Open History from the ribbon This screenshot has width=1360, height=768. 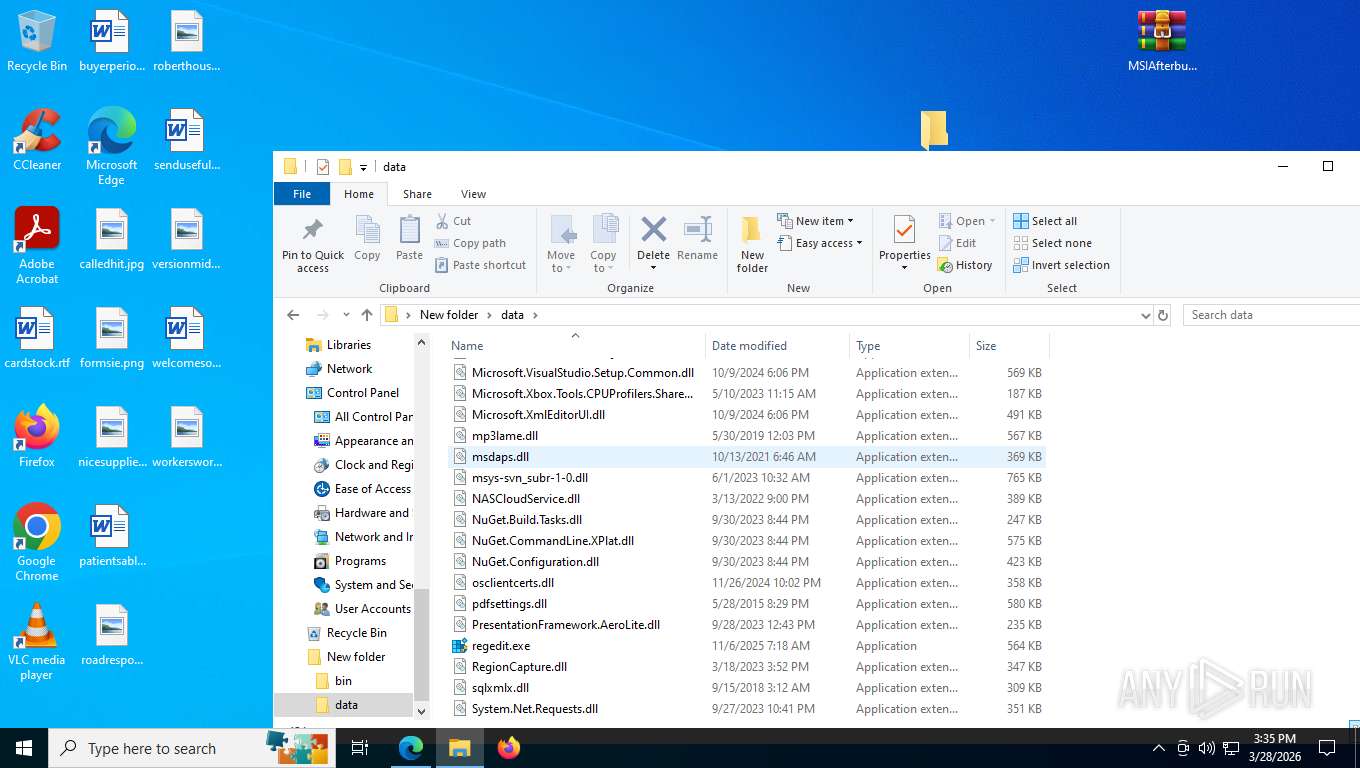(x=965, y=265)
